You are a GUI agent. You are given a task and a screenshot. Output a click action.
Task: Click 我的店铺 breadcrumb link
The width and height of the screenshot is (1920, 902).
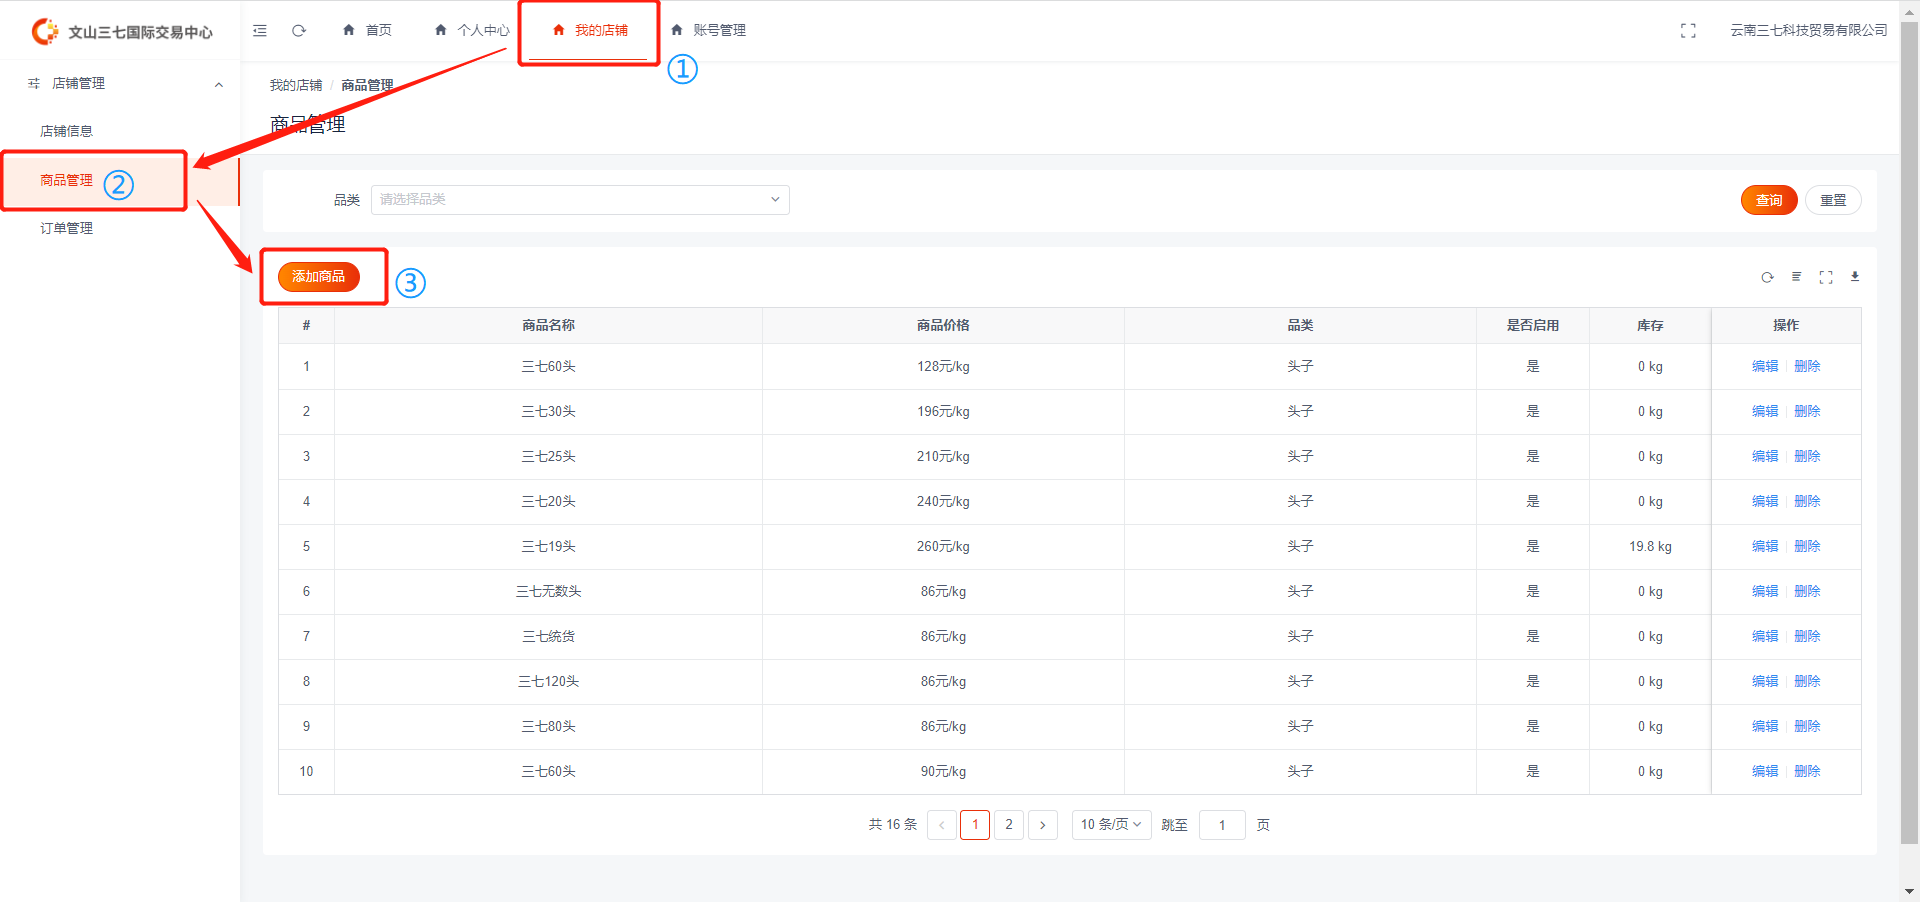pyautogui.click(x=296, y=85)
